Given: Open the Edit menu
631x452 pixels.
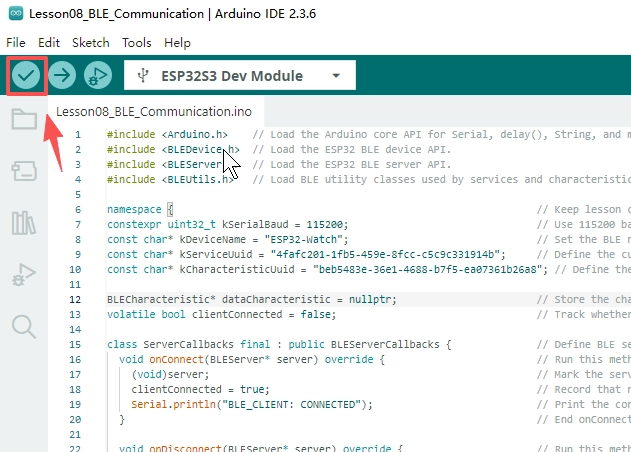Looking at the screenshot, I should [x=49, y=43].
